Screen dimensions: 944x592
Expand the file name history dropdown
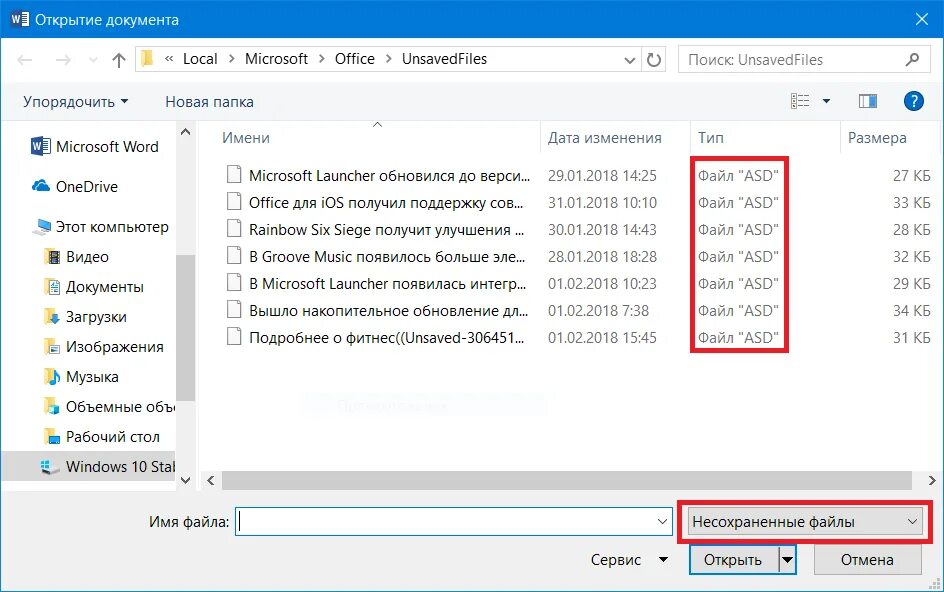(663, 522)
